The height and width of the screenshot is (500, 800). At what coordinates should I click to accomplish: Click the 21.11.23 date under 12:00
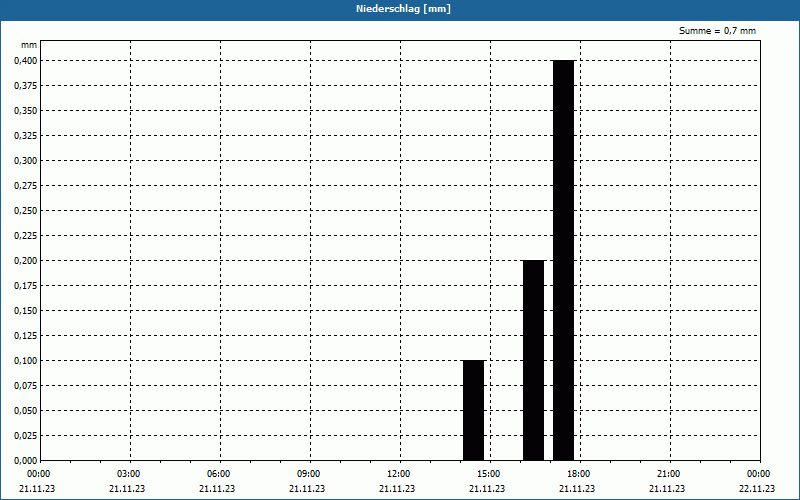[397, 489]
